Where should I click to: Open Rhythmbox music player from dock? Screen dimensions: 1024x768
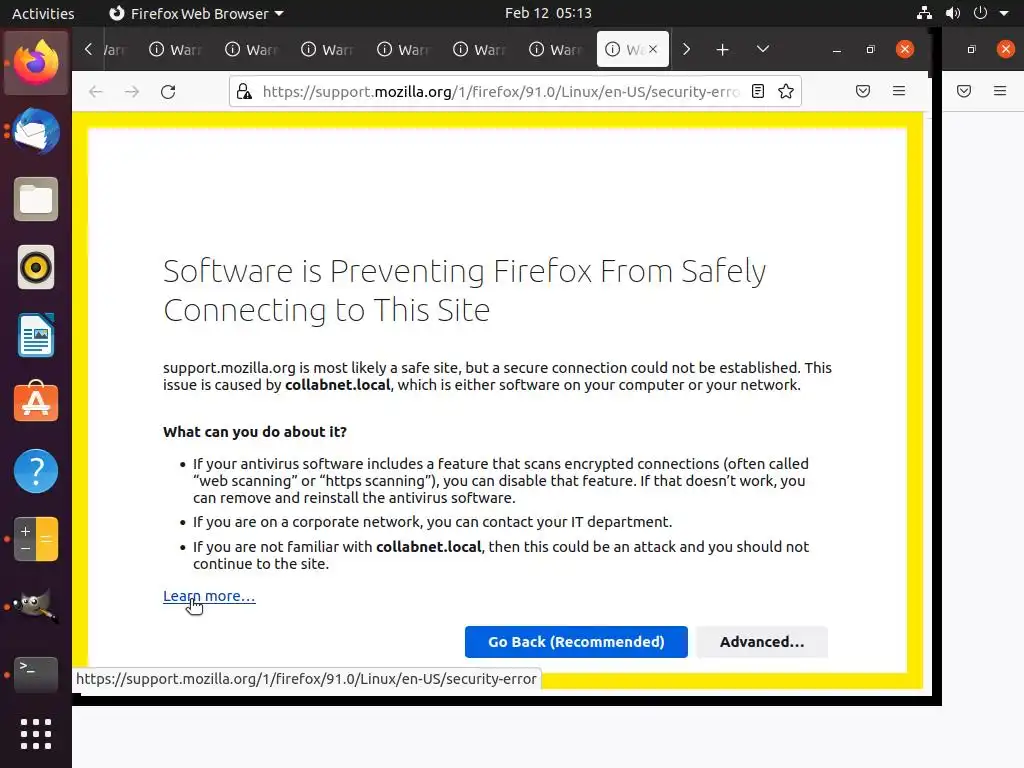click(36, 267)
